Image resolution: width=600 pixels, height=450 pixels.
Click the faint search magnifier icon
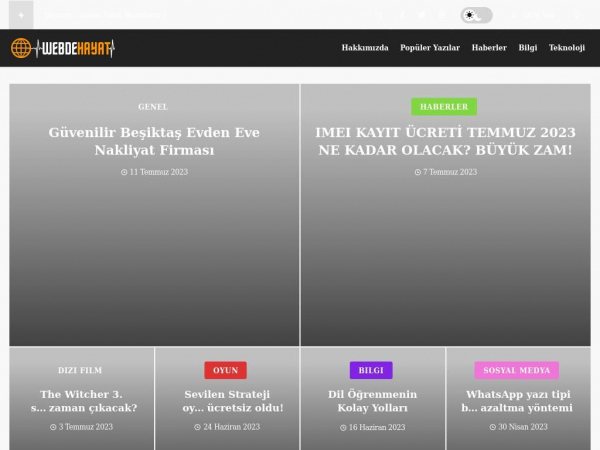pyautogui.click(x=378, y=15)
